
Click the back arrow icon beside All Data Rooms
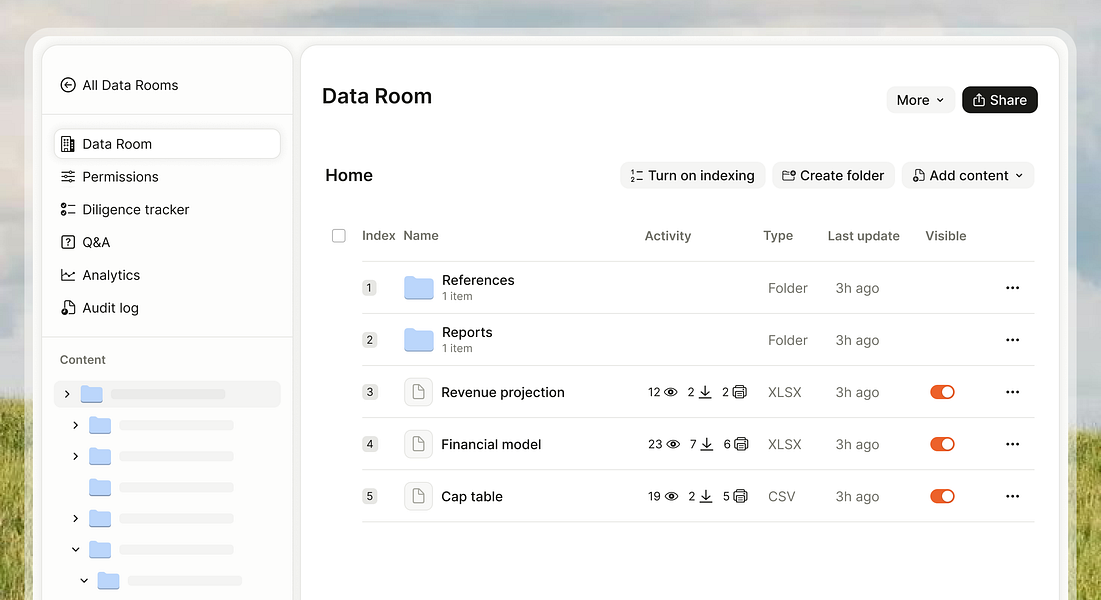pos(68,85)
